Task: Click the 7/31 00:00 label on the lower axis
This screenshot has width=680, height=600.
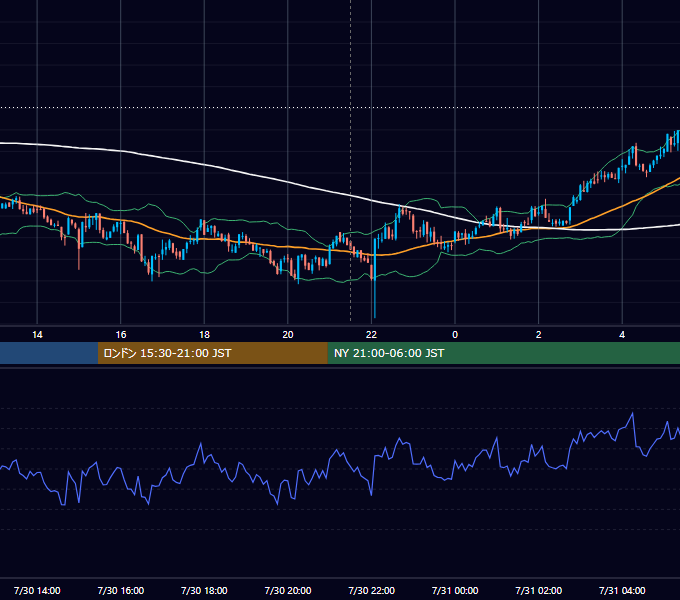Action: (x=455, y=590)
